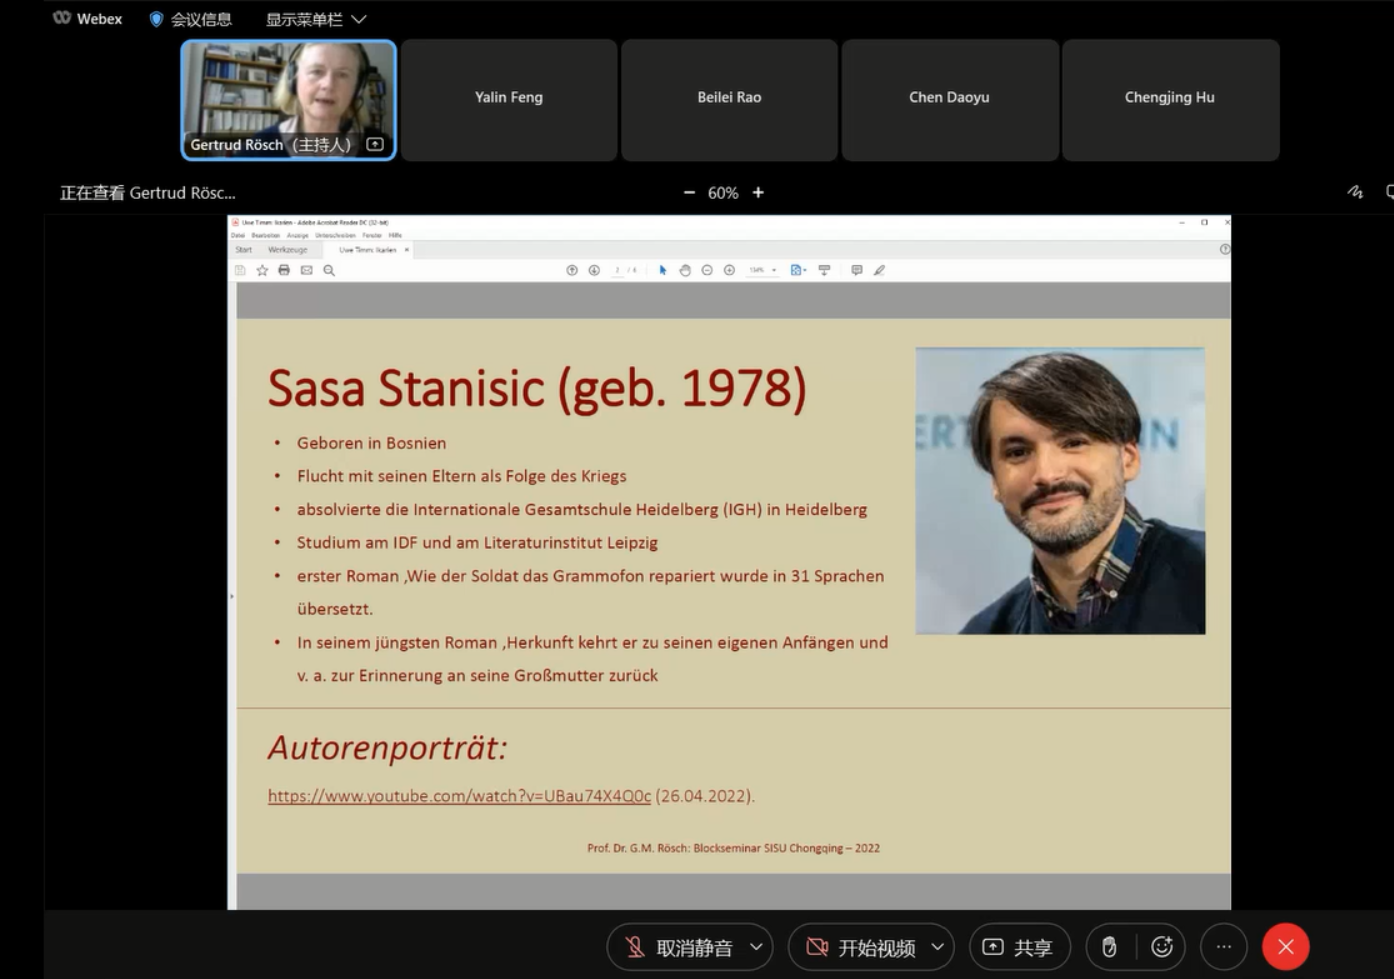Expand video options arrow beside 开始视频
The height and width of the screenshot is (979, 1394).
937,947
